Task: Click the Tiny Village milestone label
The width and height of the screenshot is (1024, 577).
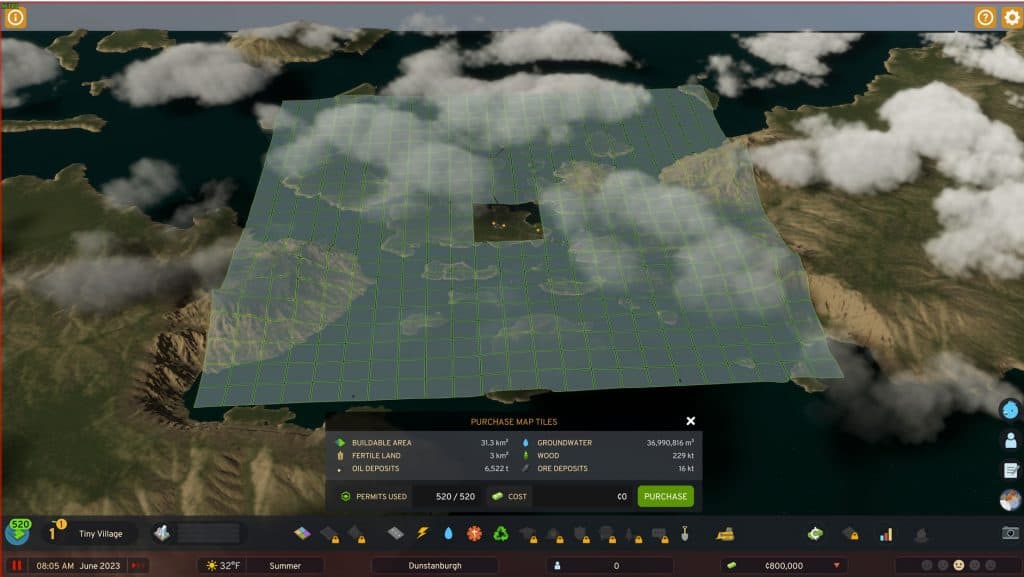Action: tap(101, 533)
